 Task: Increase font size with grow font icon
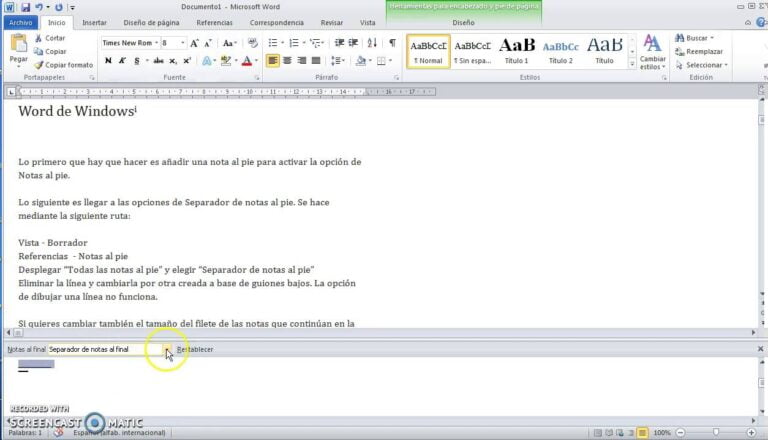point(194,43)
